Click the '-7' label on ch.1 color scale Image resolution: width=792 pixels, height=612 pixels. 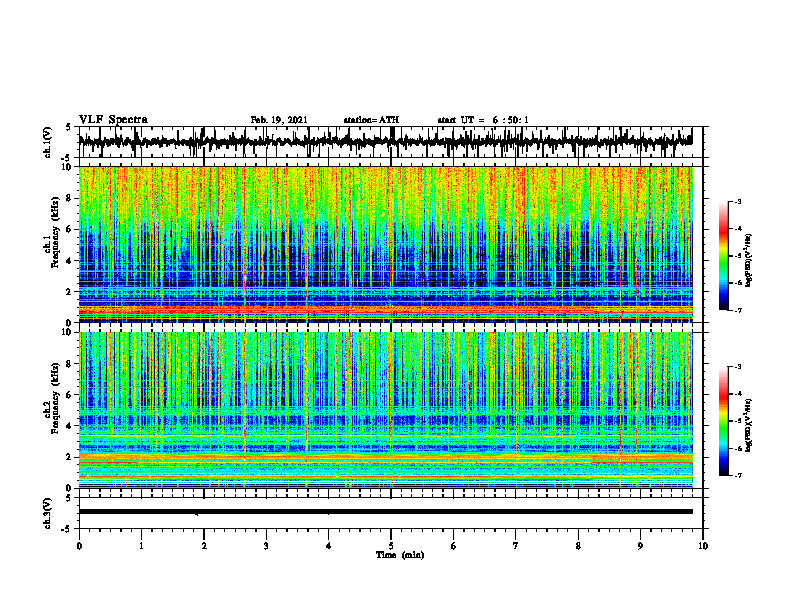point(737,310)
